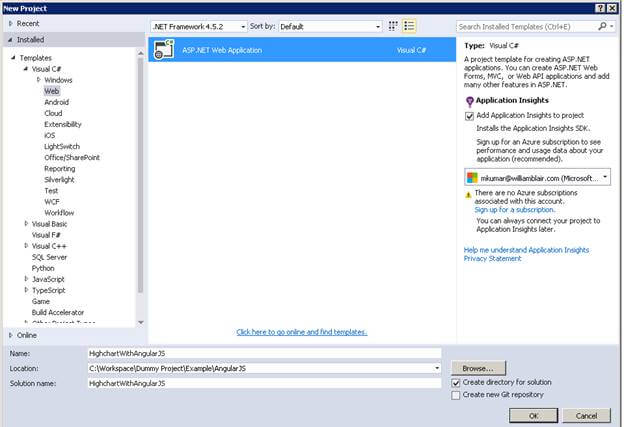The height and width of the screenshot is (427, 624).
Task: Enable Create new Git repository
Action: click(x=456, y=395)
